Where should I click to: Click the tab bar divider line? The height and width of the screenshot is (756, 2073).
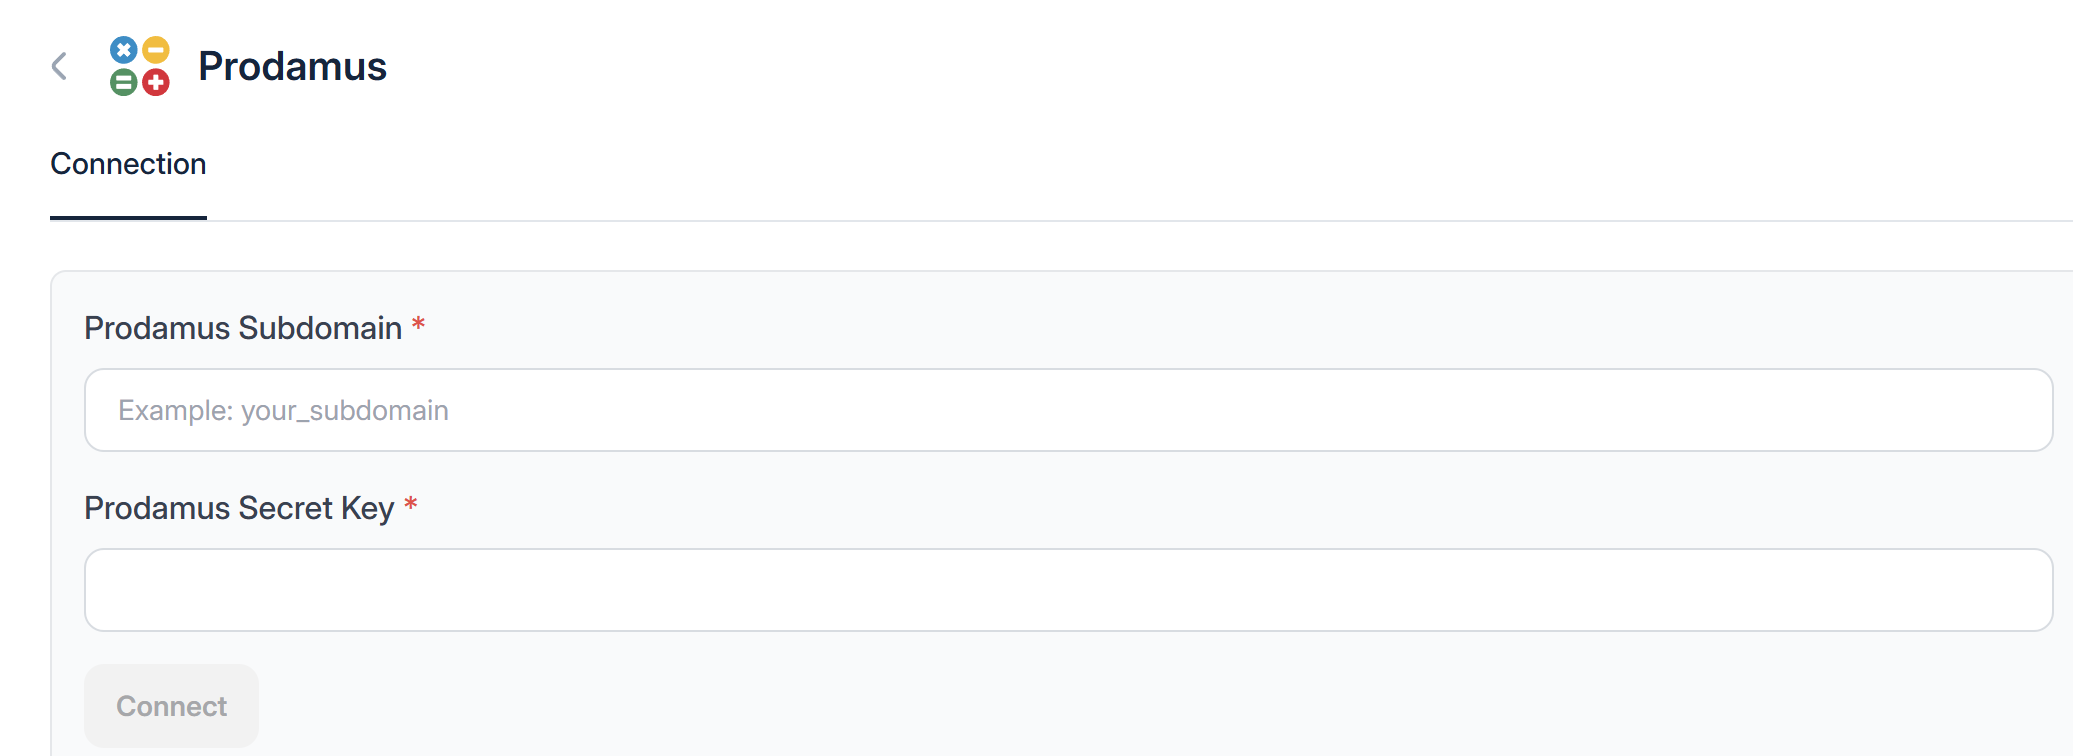click(x=1100, y=220)
